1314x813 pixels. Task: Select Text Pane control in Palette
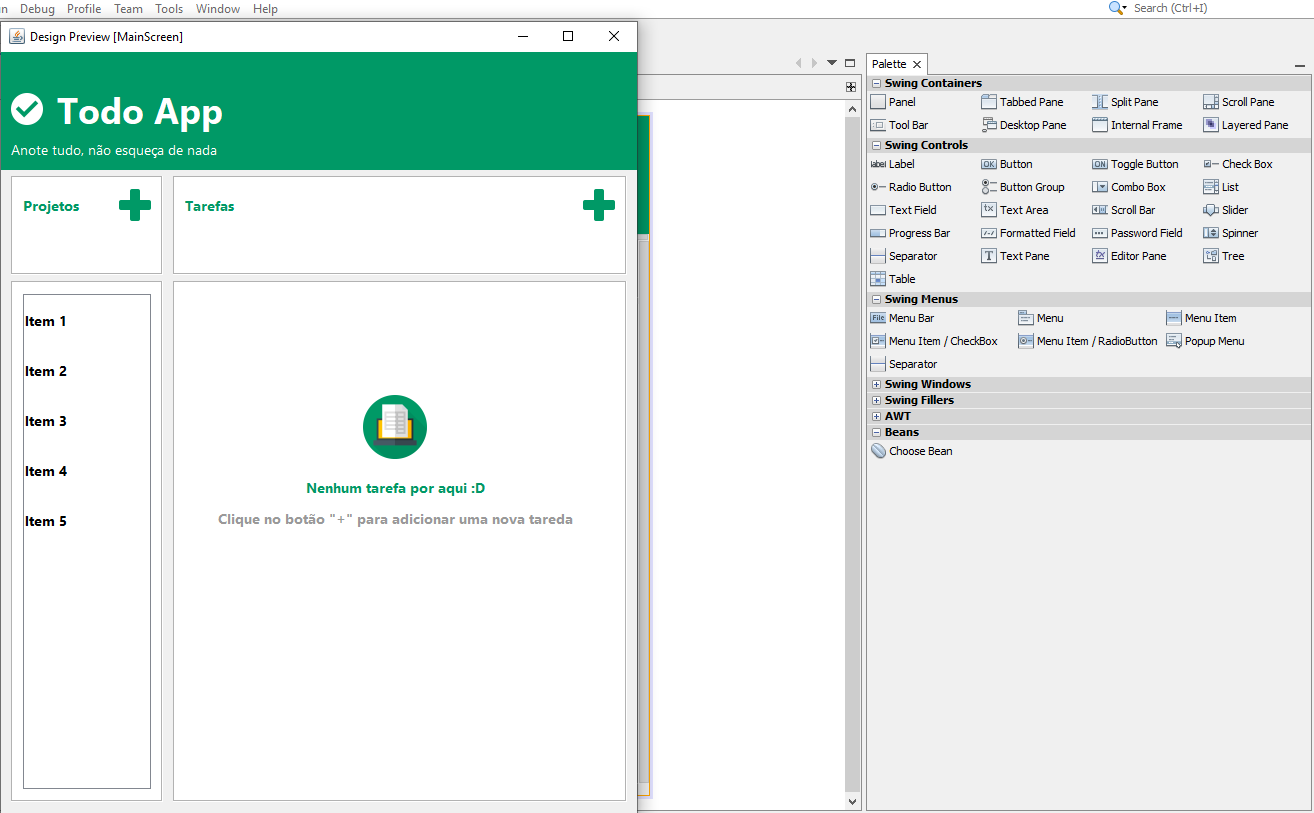(1015, 256)
